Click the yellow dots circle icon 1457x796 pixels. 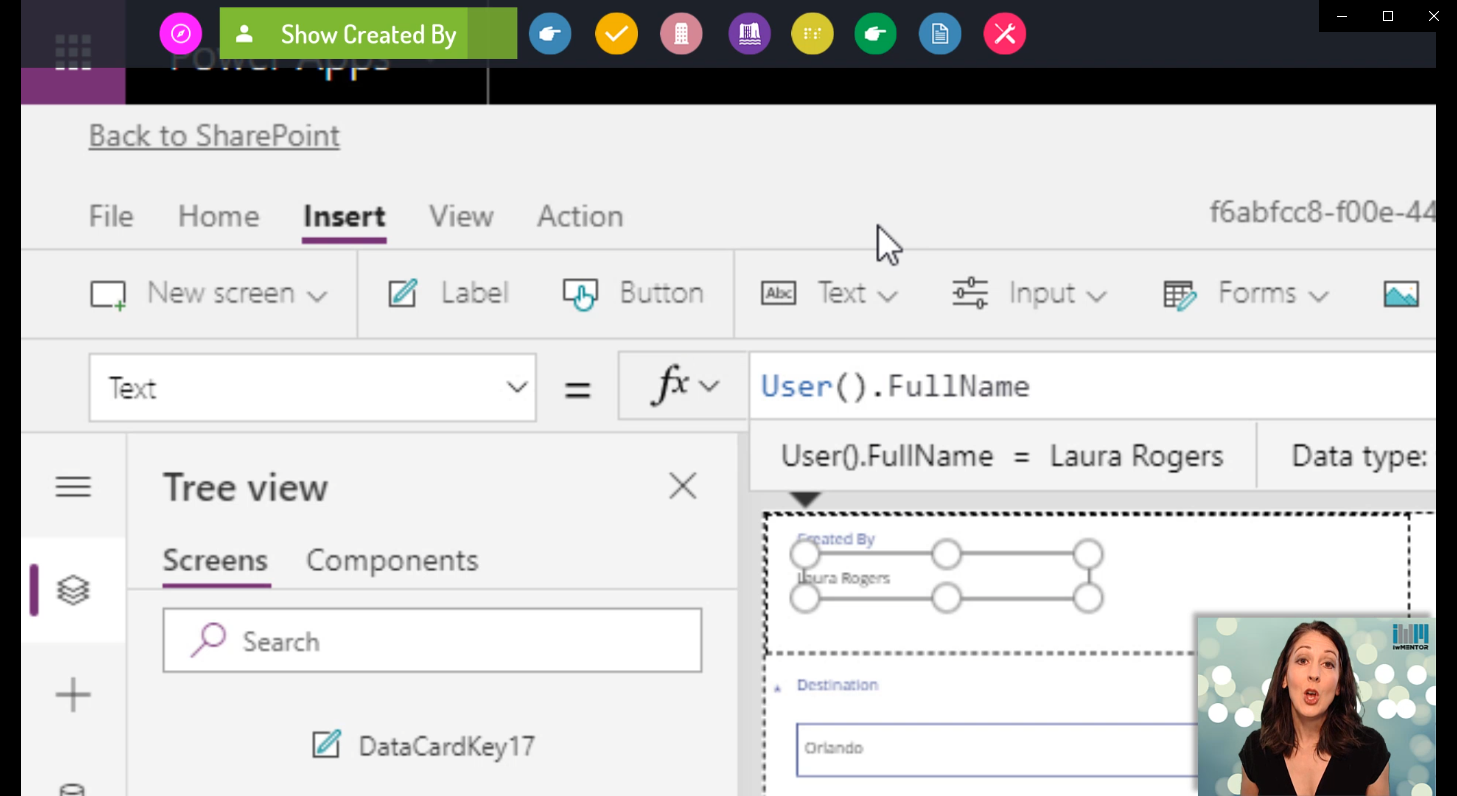pos(812,34)
